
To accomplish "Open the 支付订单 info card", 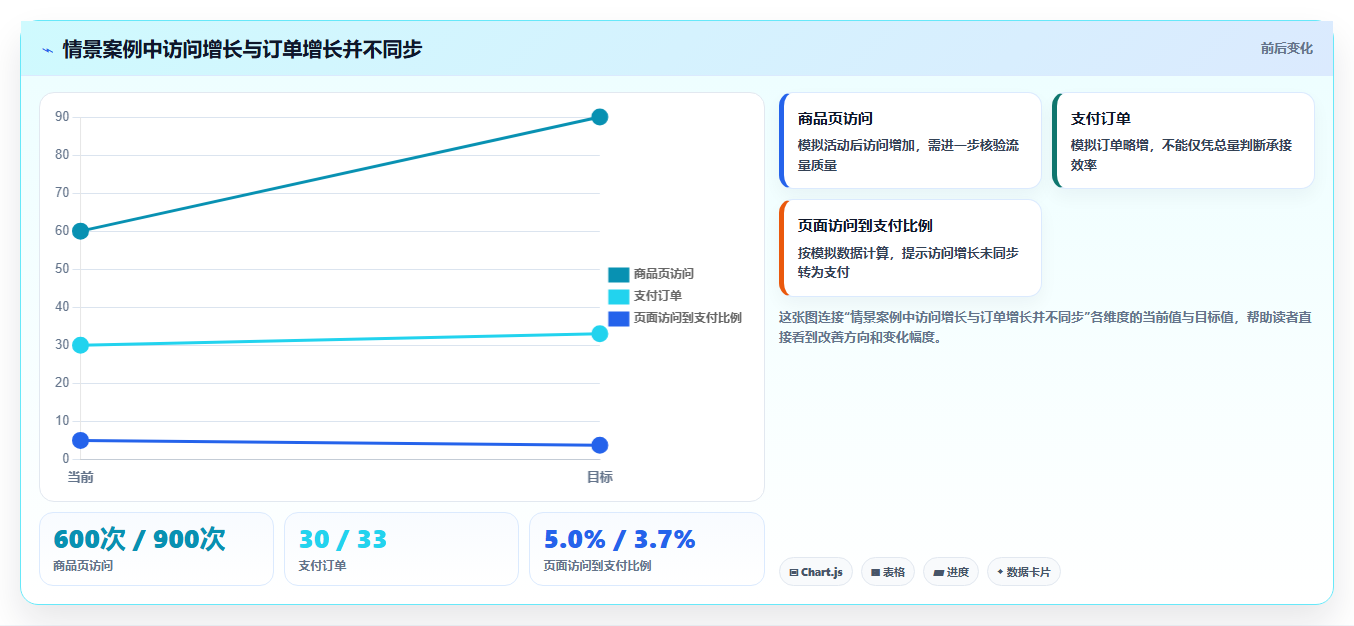I will [1183, 140].
